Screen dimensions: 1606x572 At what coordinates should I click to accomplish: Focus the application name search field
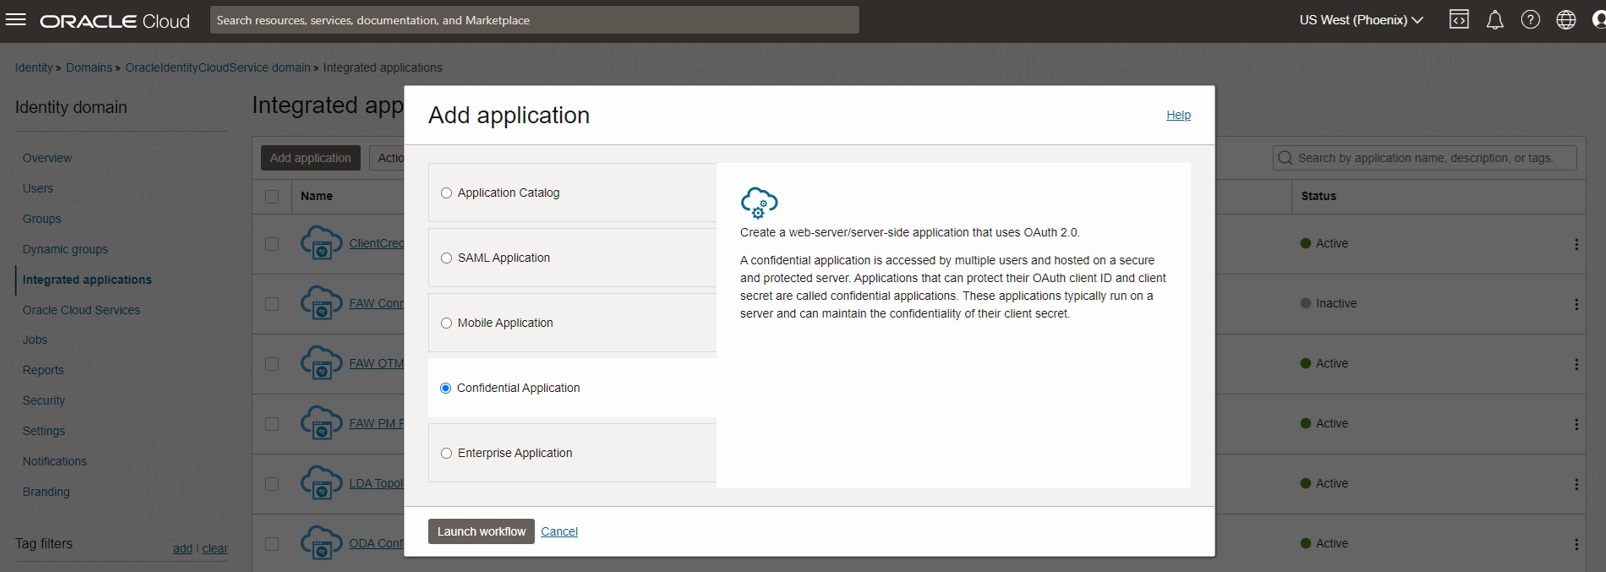(1424, 158)
